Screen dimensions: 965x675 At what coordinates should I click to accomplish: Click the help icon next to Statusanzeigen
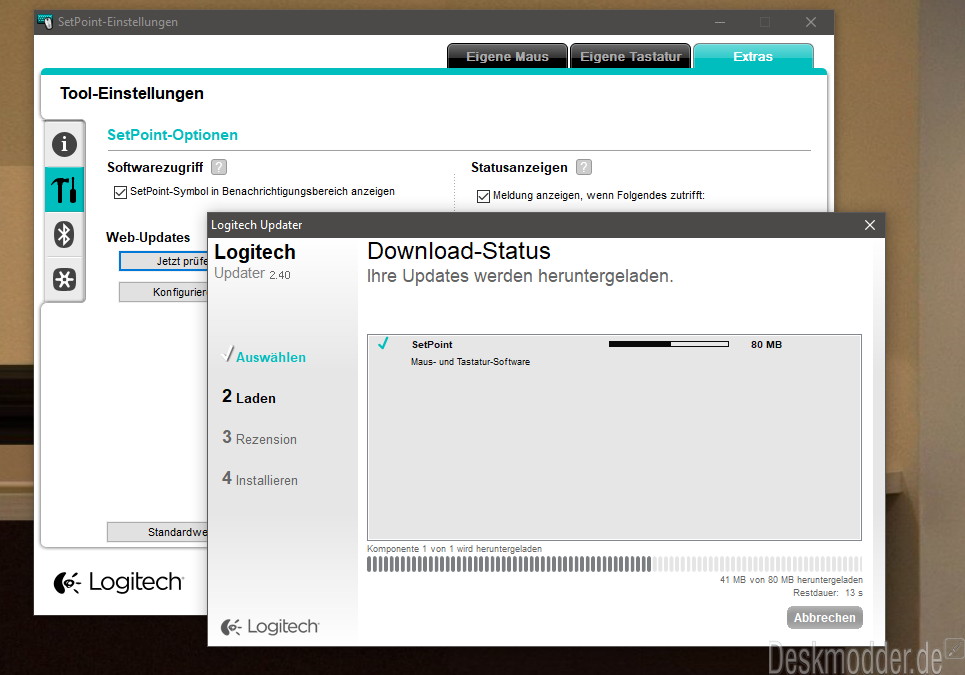584,167
